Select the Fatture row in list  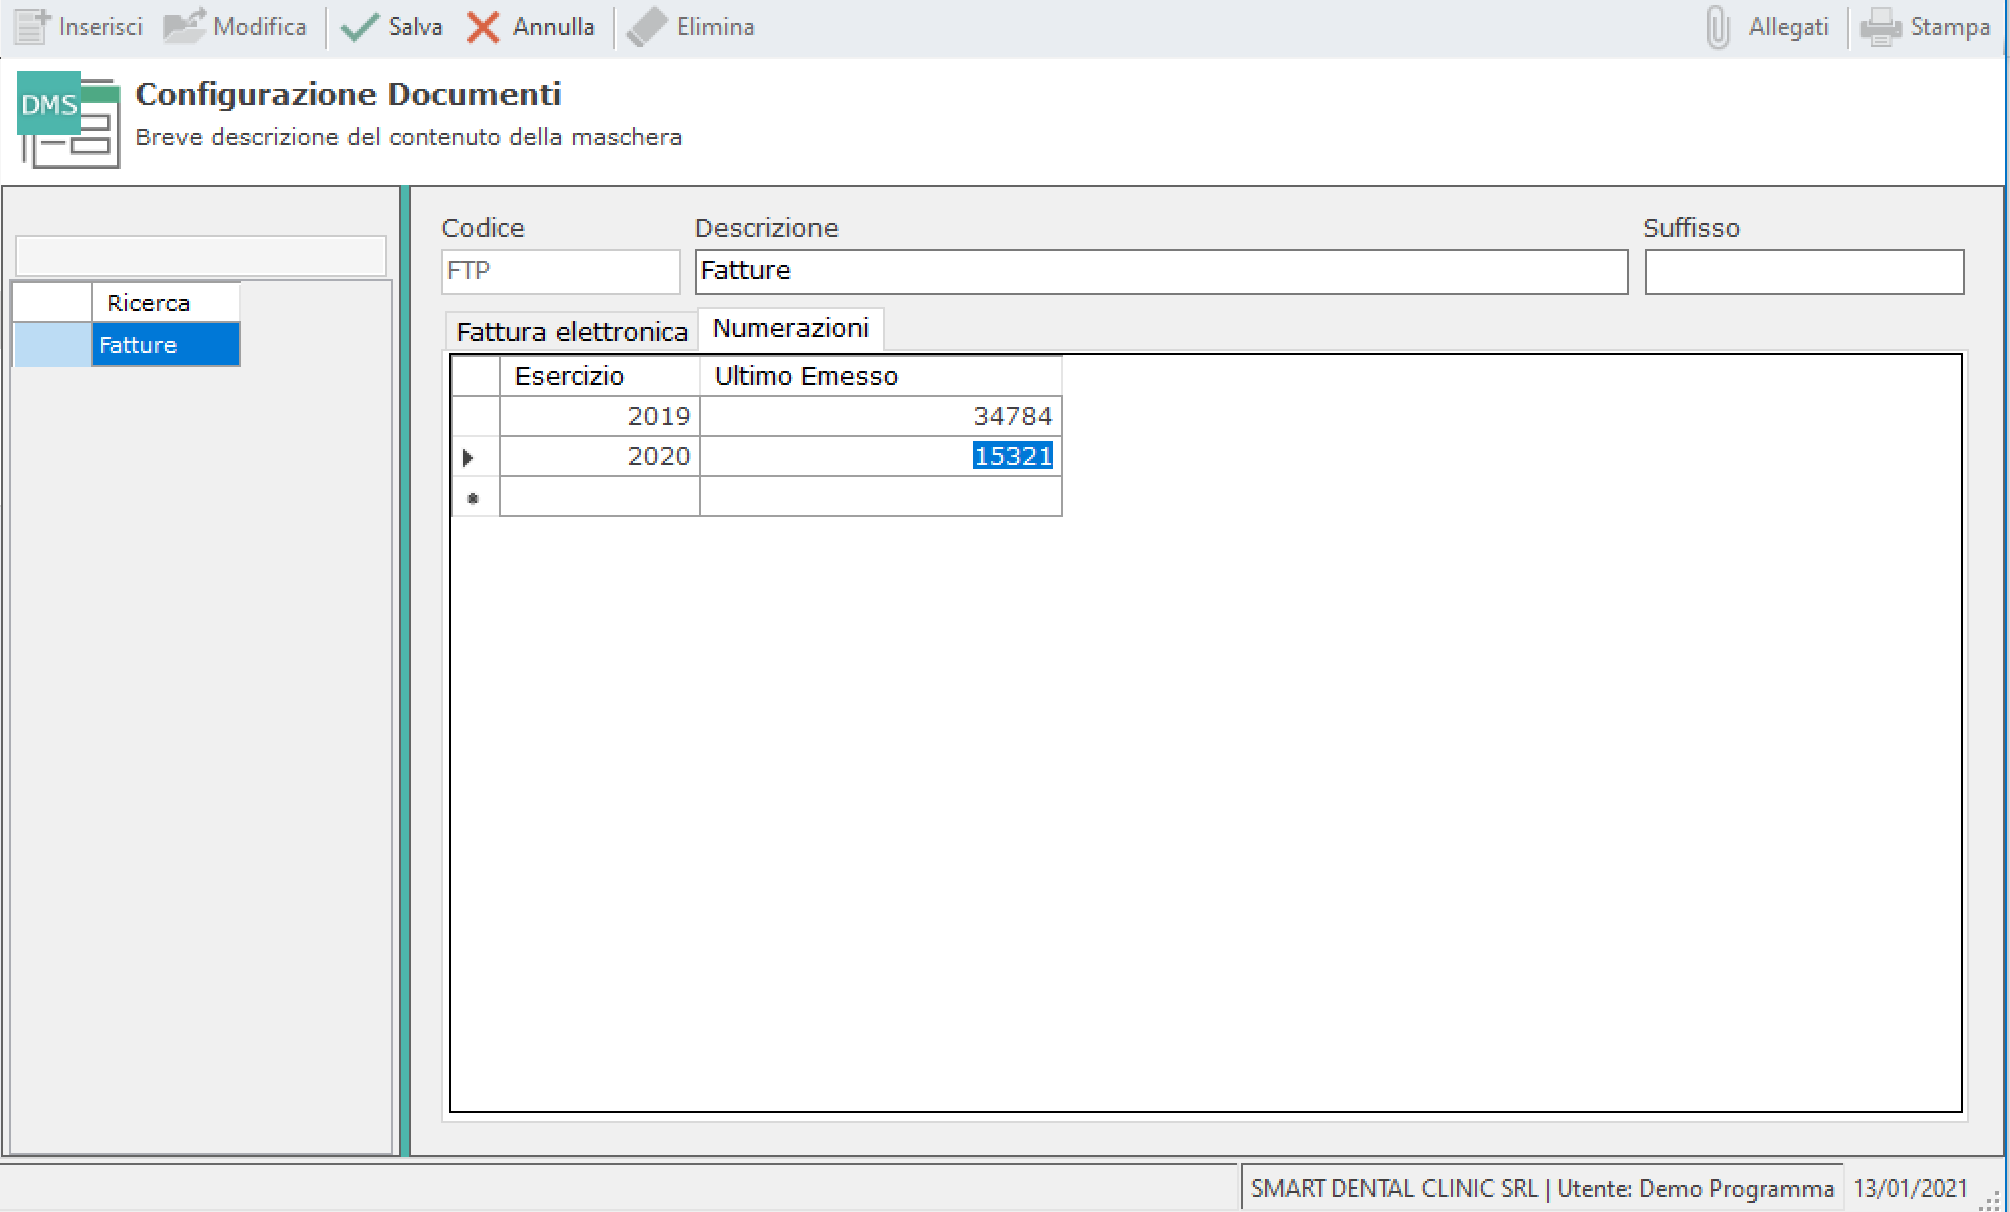165,345
